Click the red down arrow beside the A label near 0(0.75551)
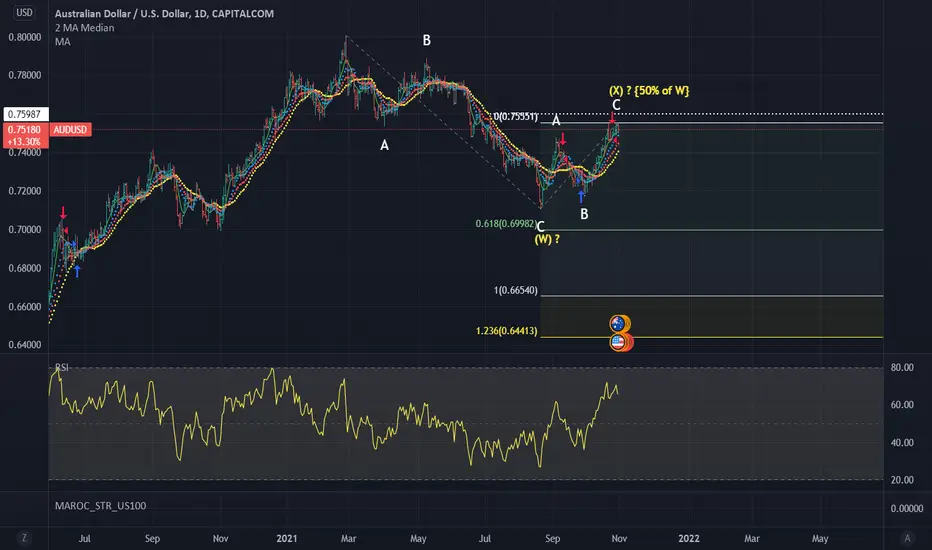This screenshot has height=550, width=932. pos(563,140)
